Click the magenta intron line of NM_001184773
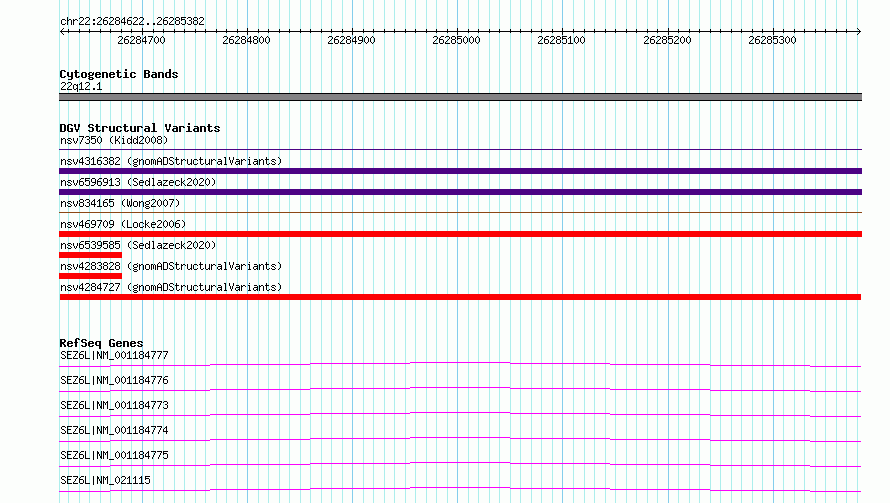Image resolution: width=890 pixels, height=503 pixels. coord(460,414)
